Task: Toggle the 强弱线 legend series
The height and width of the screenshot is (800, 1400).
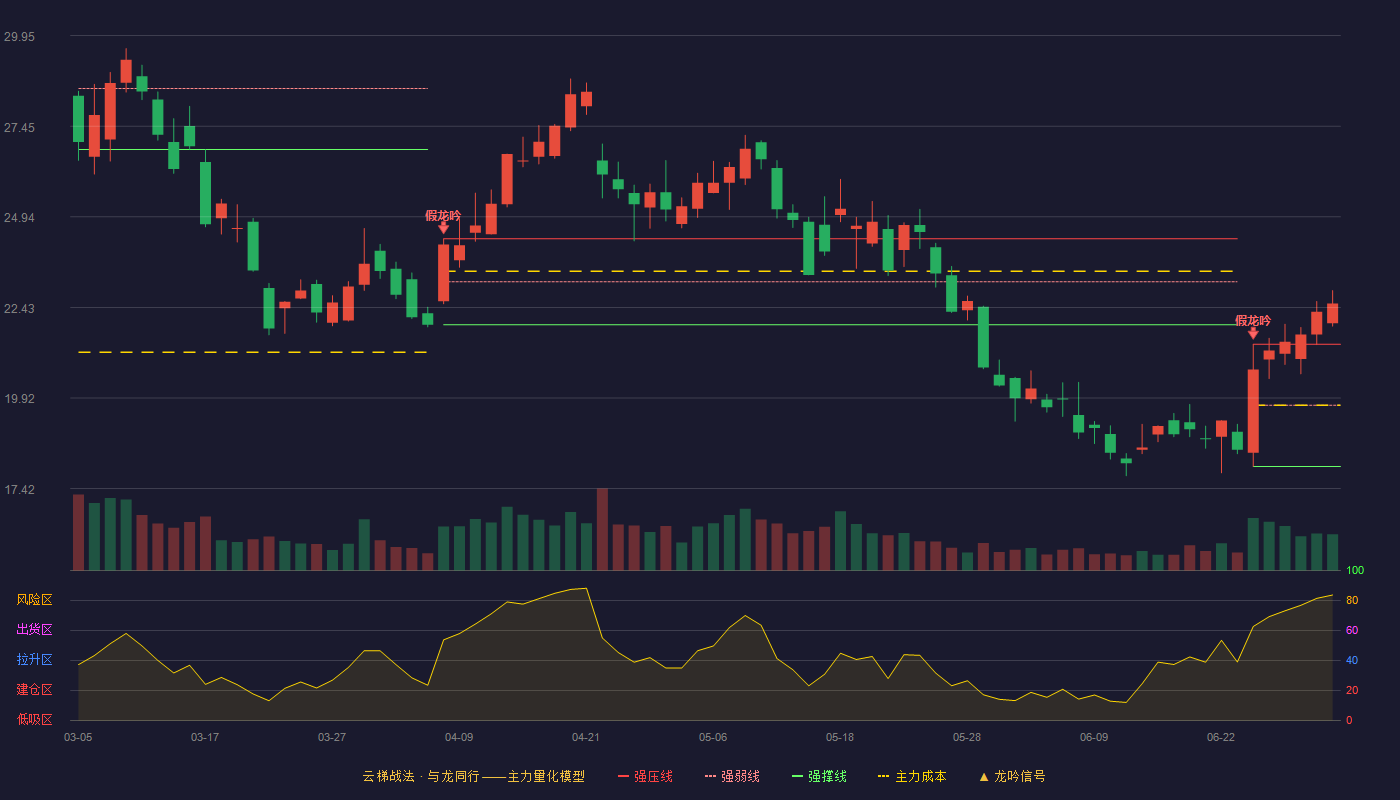Action: click(x=732, y=776)
